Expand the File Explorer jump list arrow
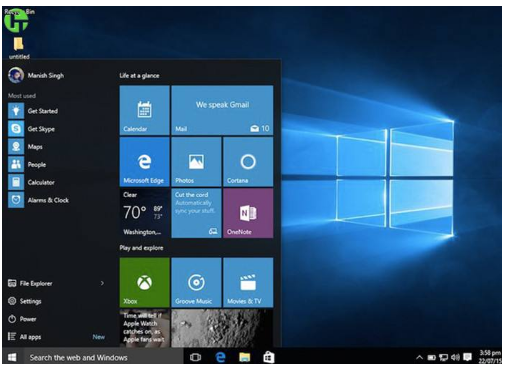Viewport: 508px width, 370px height. (x=102, y=283)
